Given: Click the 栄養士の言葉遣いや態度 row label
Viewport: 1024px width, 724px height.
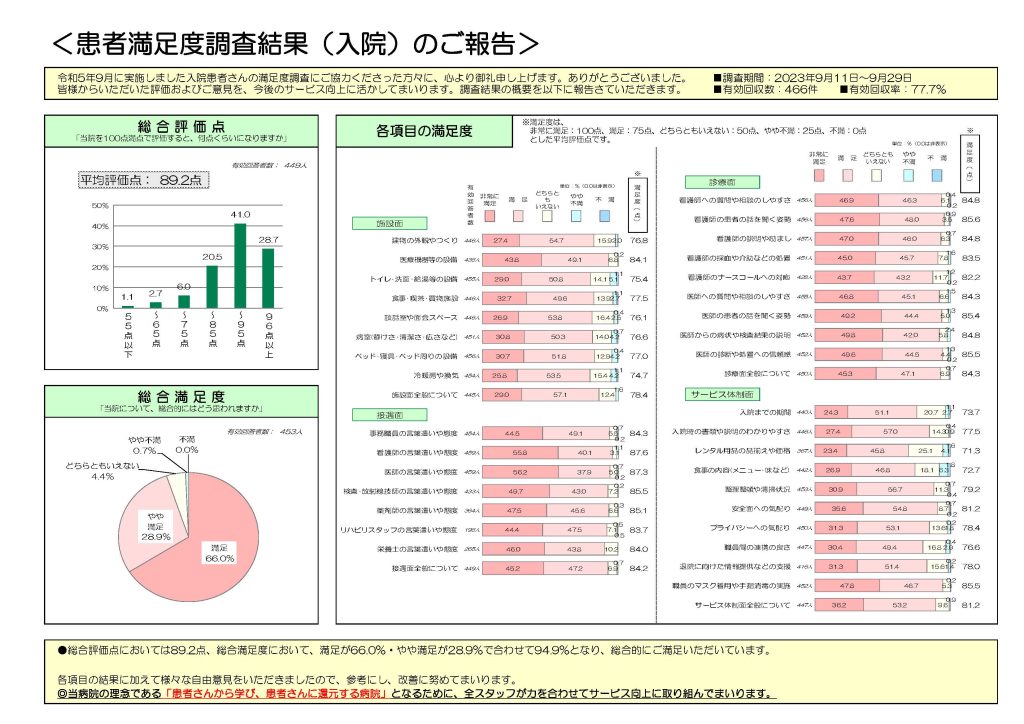Looking at the screenshot, I should 417,549.
